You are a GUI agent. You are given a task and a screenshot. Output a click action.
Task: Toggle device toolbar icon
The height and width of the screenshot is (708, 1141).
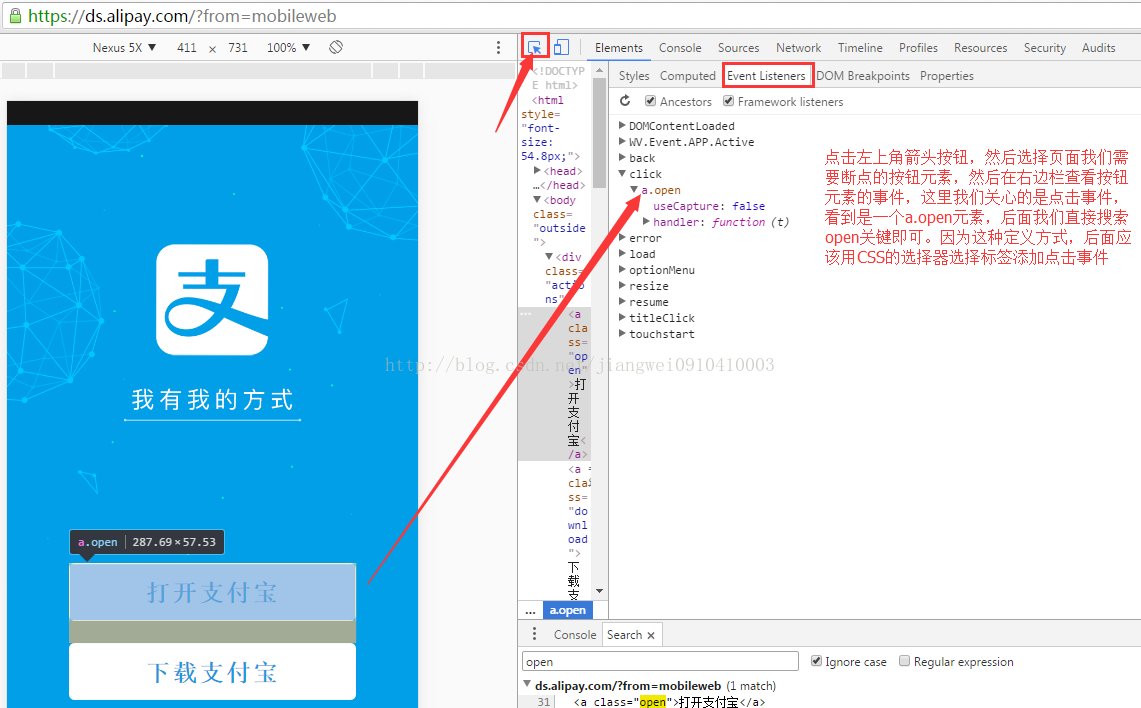pos(561,47)
